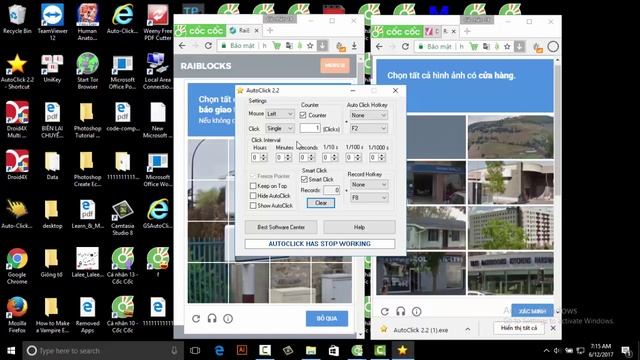The image size is (640, 360).
Task: Open new tab in left Cốc Cốc window
Action: click(270, 31)
